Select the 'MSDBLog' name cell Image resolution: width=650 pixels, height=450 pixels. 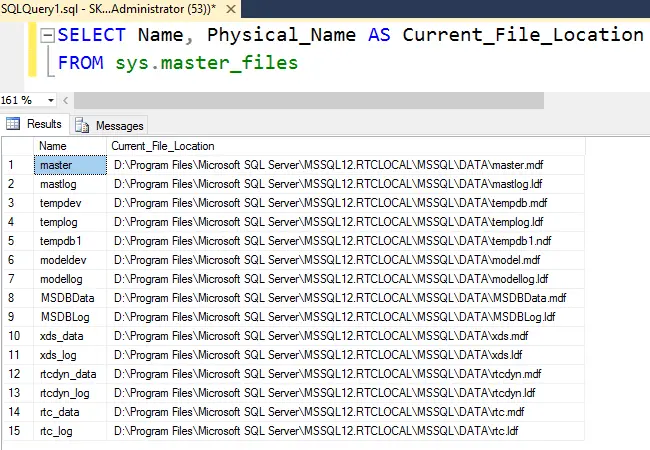click(70, 317)
